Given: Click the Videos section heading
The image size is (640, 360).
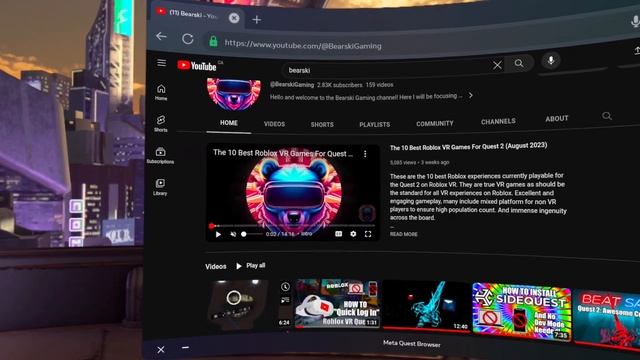Looking at the screenshot, I should 216,267.
